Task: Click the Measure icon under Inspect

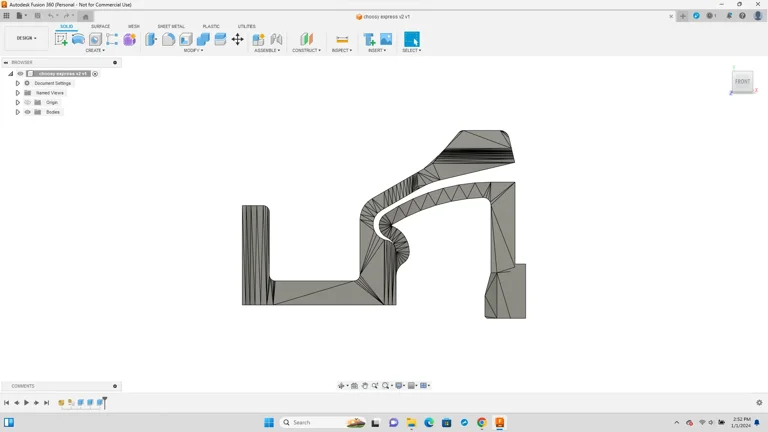Action: pos(341,39)
